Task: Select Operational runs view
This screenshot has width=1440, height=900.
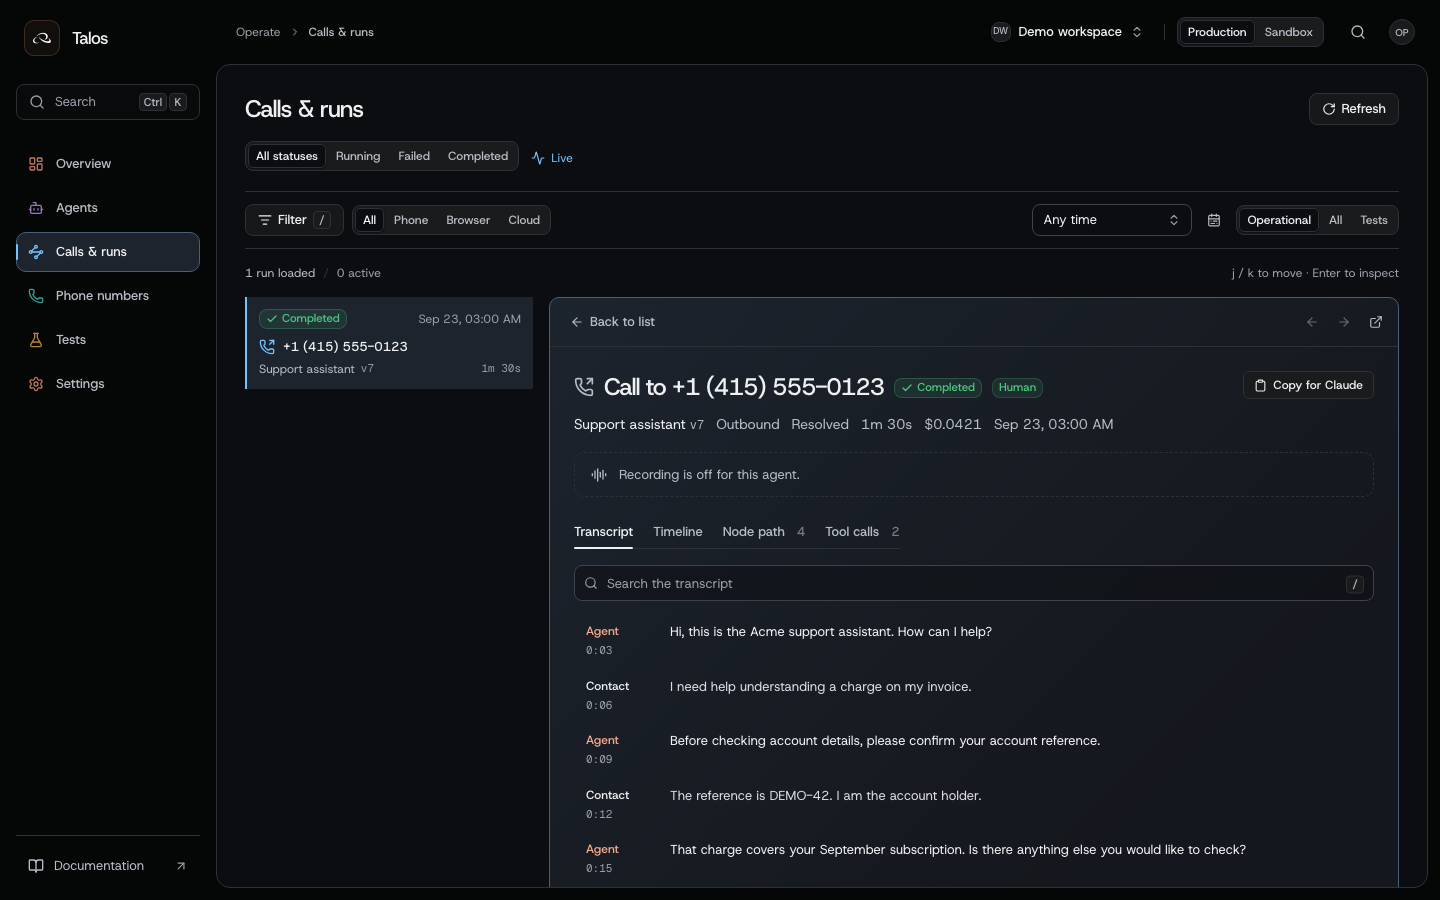Action: tap(1279, 220)
